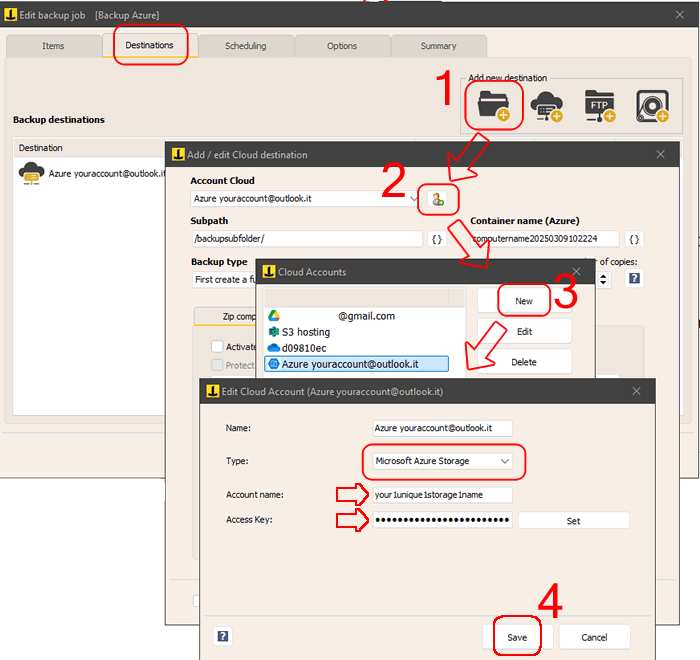This screenshot has height=660, width=700.
Task: Toggle the Protect checkbox
Action: pos(218,365)
